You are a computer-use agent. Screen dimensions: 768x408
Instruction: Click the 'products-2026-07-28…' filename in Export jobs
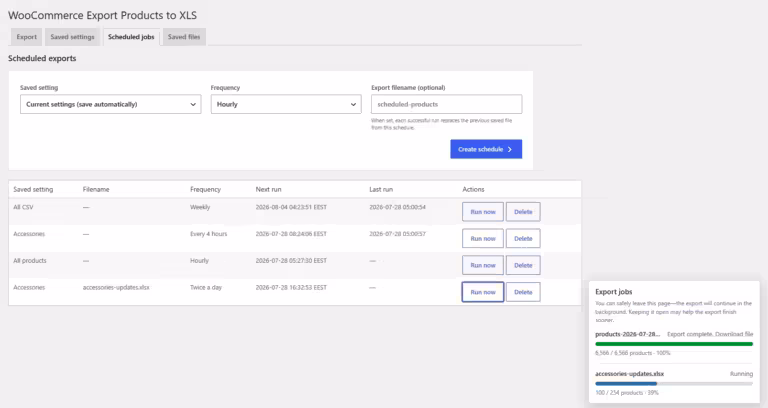(x=628, y=334)
